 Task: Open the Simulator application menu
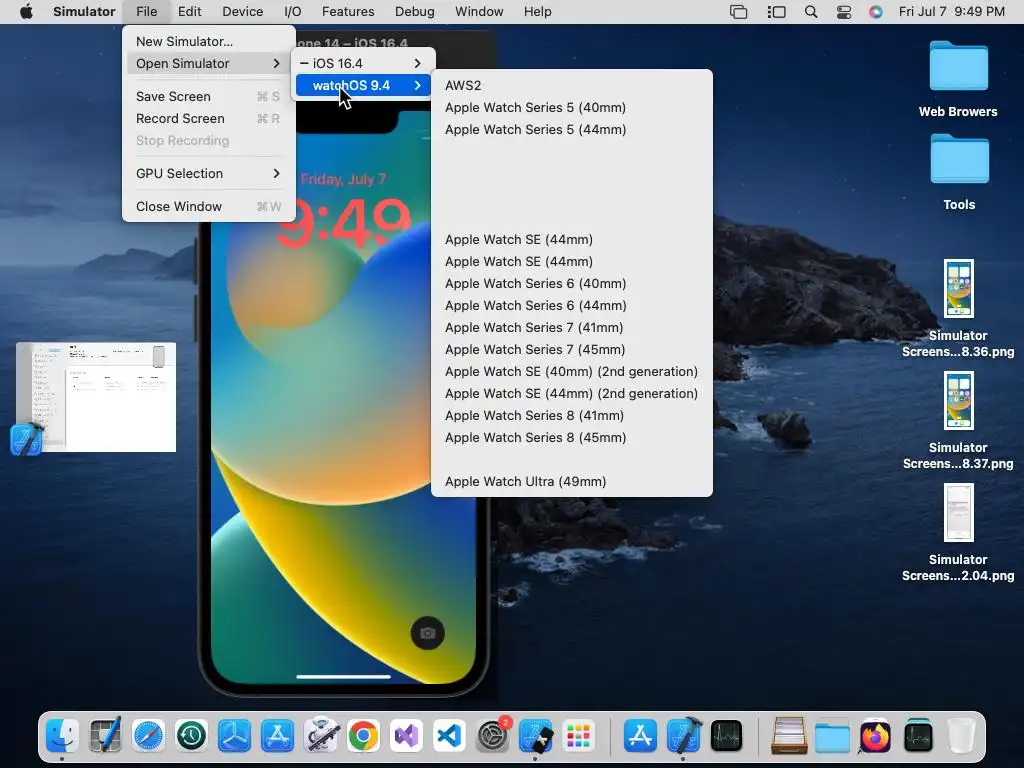[84, 12]
